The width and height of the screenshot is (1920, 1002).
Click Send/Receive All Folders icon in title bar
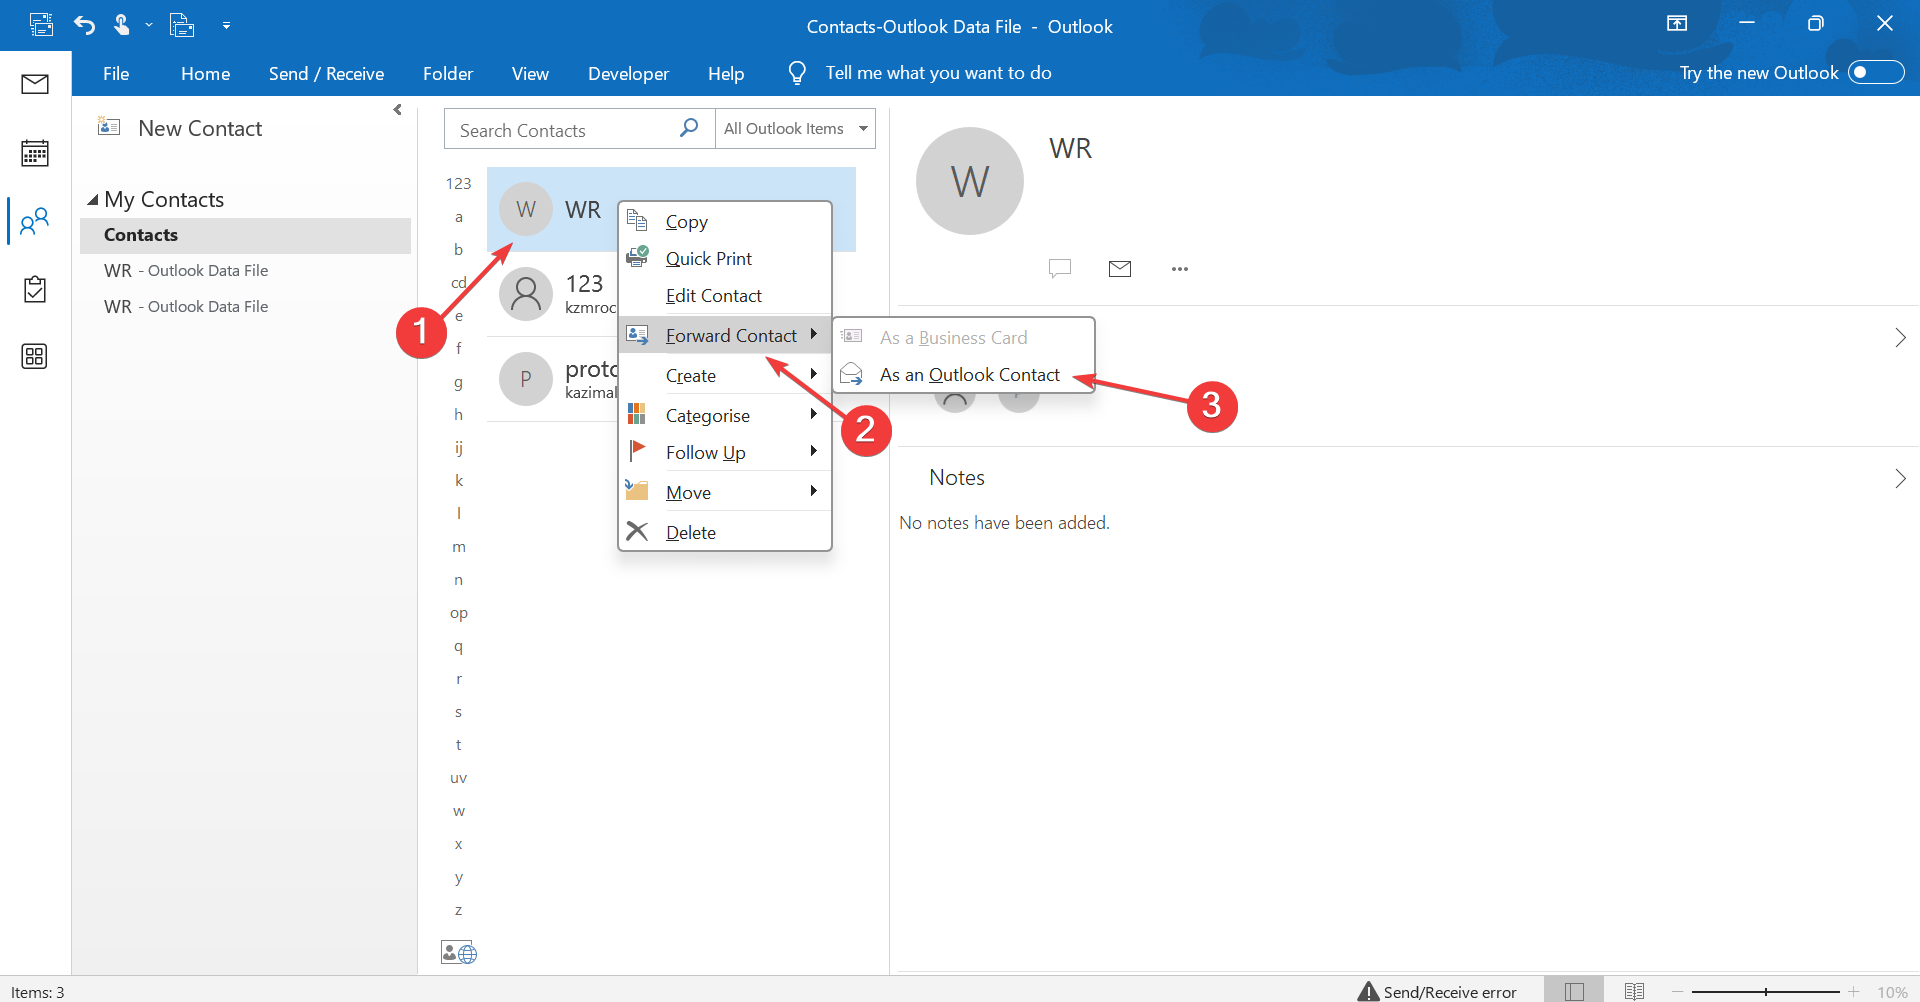[x=42, y=25]
